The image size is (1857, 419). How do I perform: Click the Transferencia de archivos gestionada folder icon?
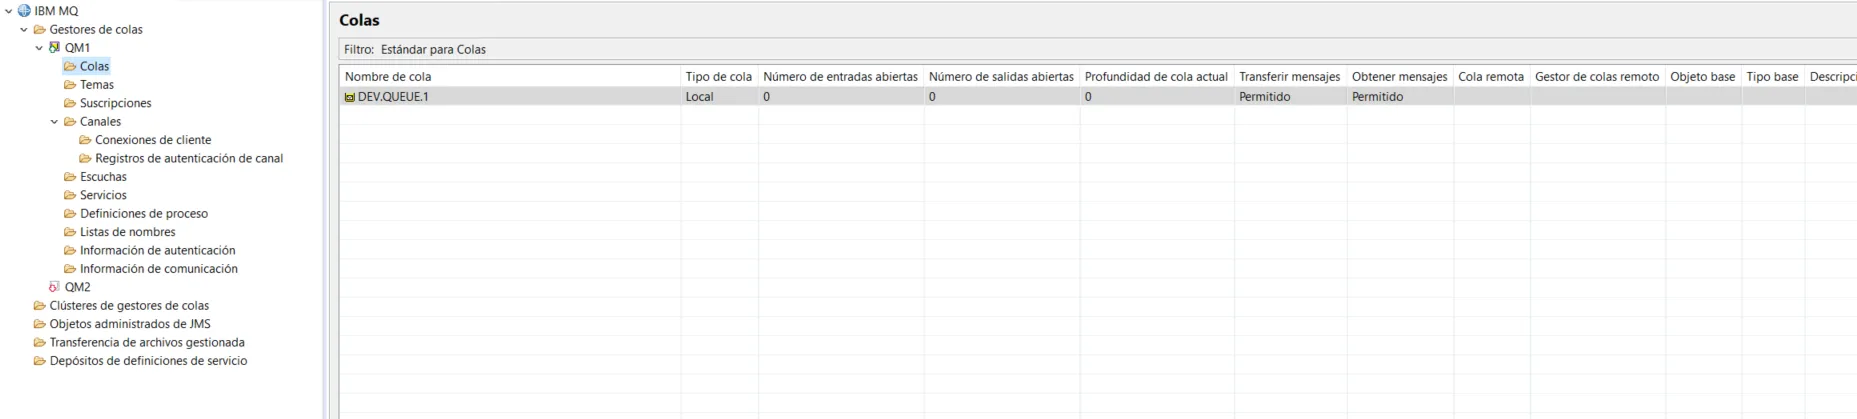(40, 343)
